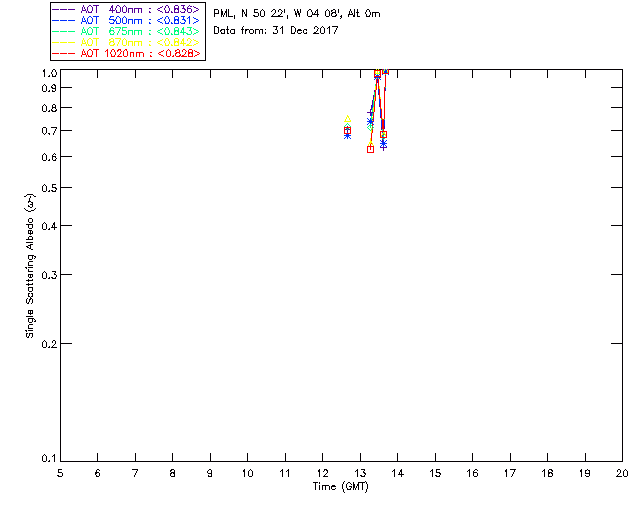Click the 0.8 y-axis tick label
The height and width of the screenshot is (512, 640).
[x=49, y=108]
